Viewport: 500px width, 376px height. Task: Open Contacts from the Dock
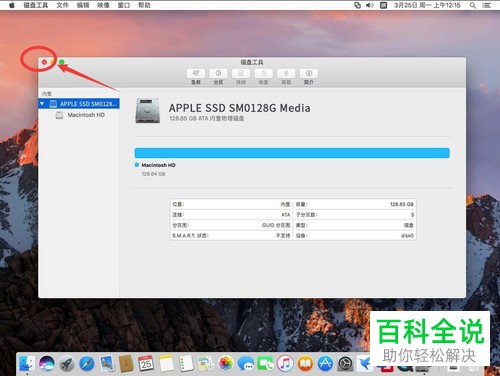(x=126, y=363)
